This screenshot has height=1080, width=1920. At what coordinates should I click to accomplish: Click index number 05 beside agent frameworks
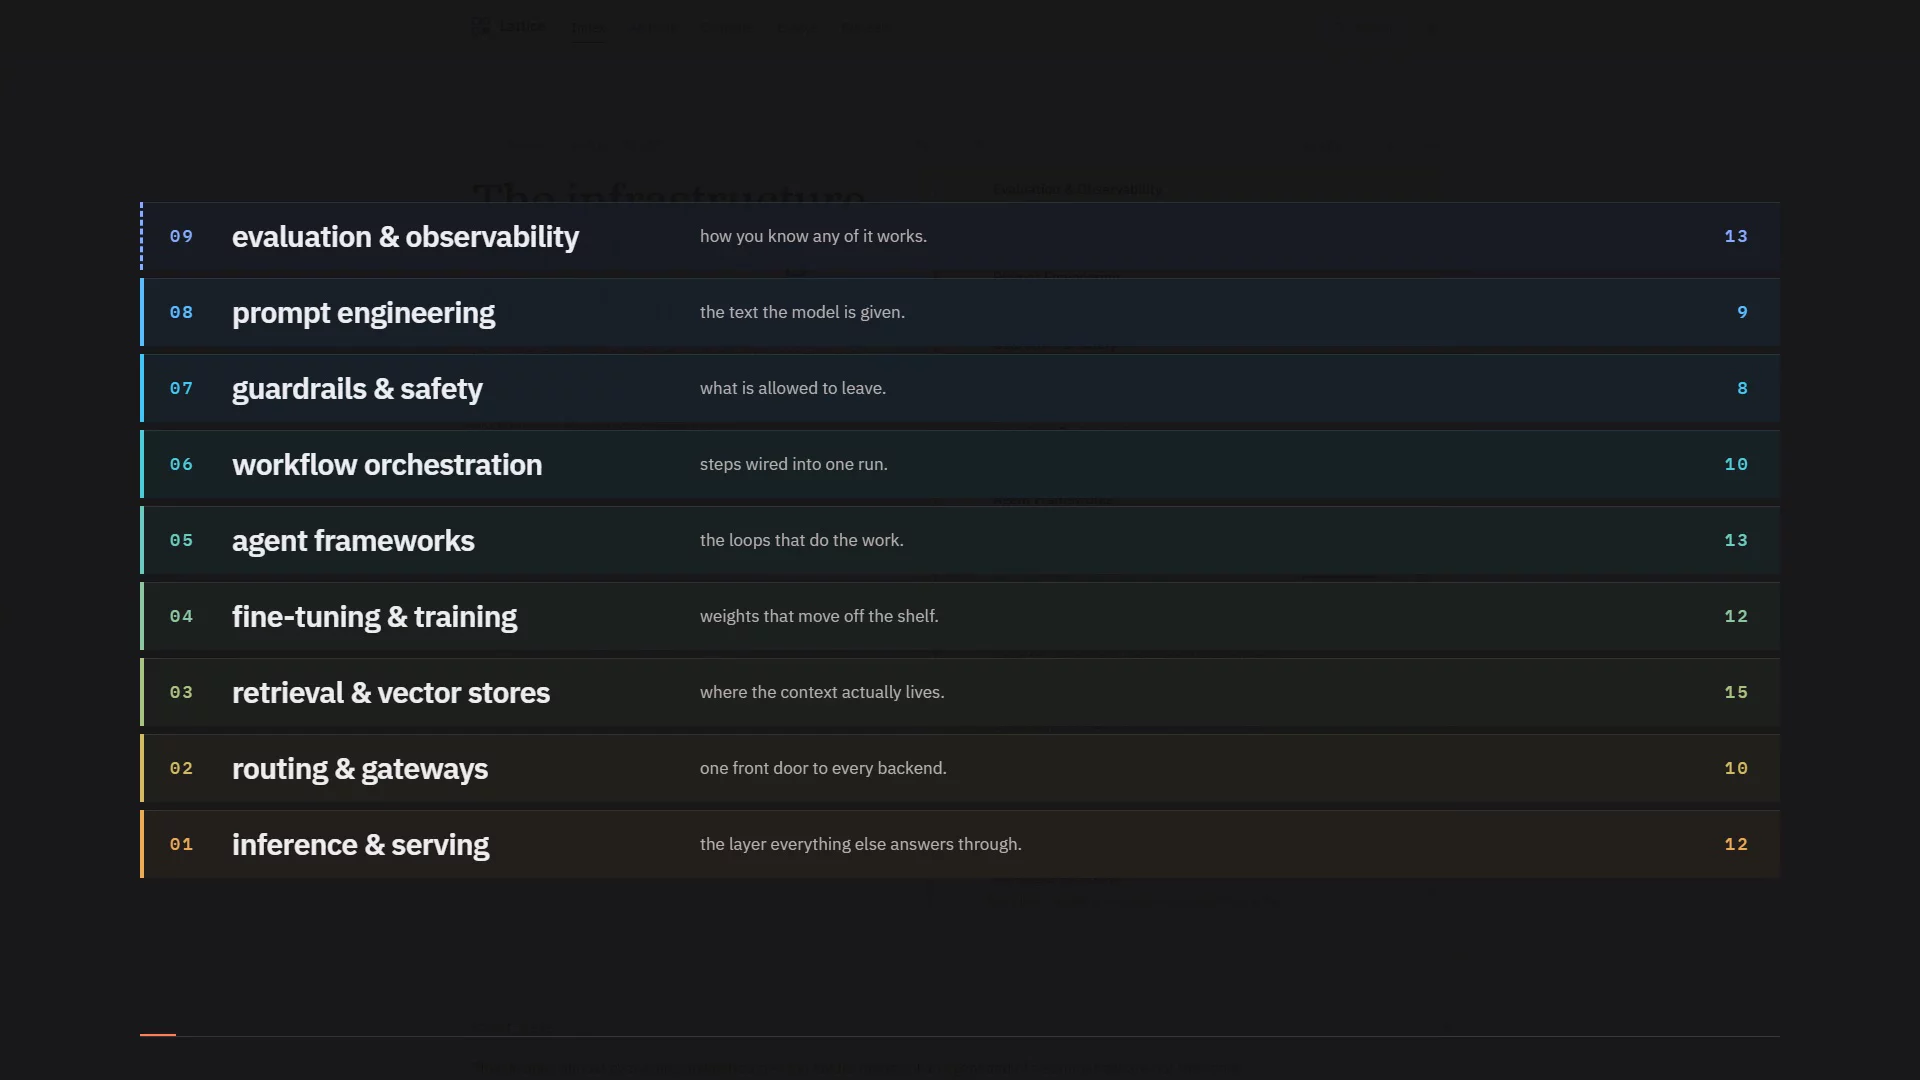coord(181,540)
